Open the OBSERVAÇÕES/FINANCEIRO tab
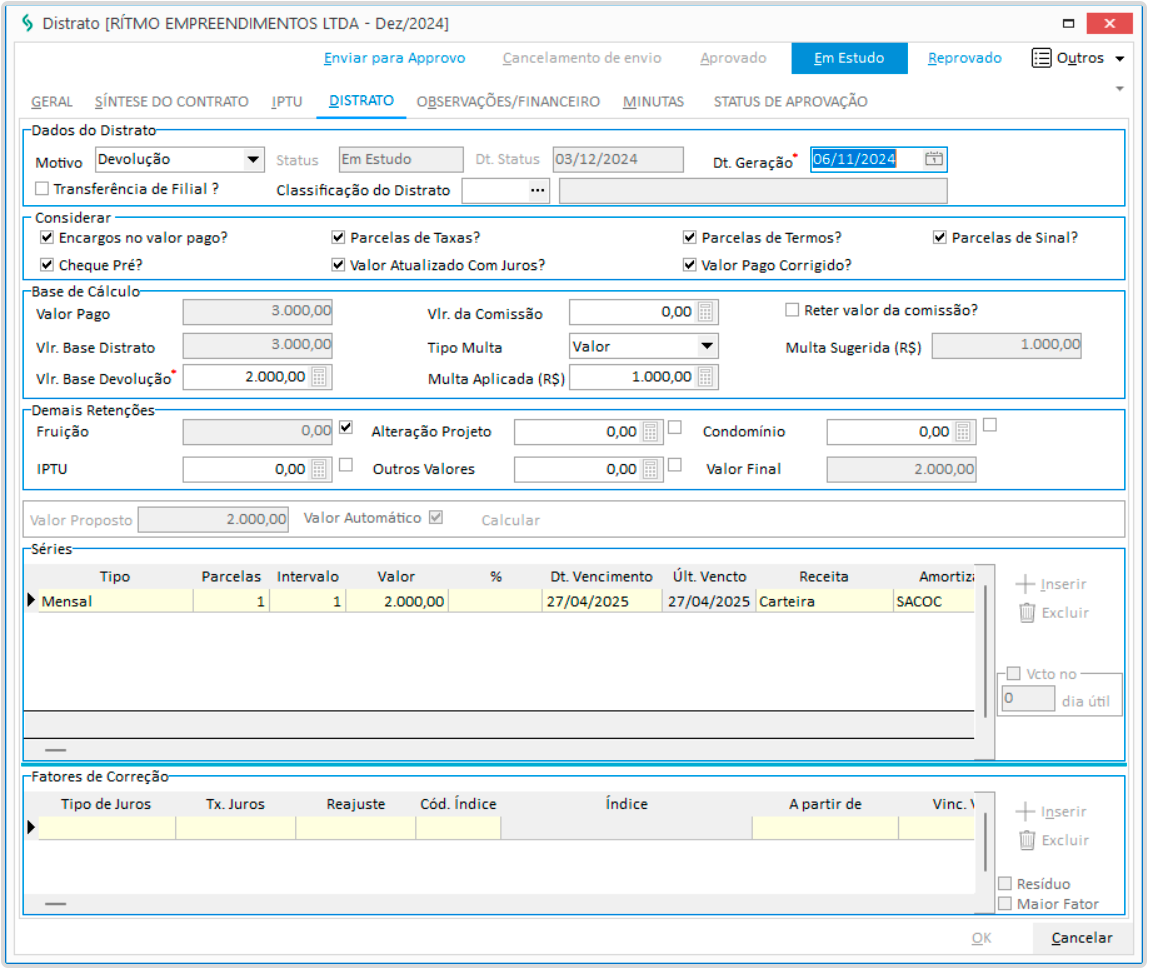1149x969 pixels. pos(508,101)
